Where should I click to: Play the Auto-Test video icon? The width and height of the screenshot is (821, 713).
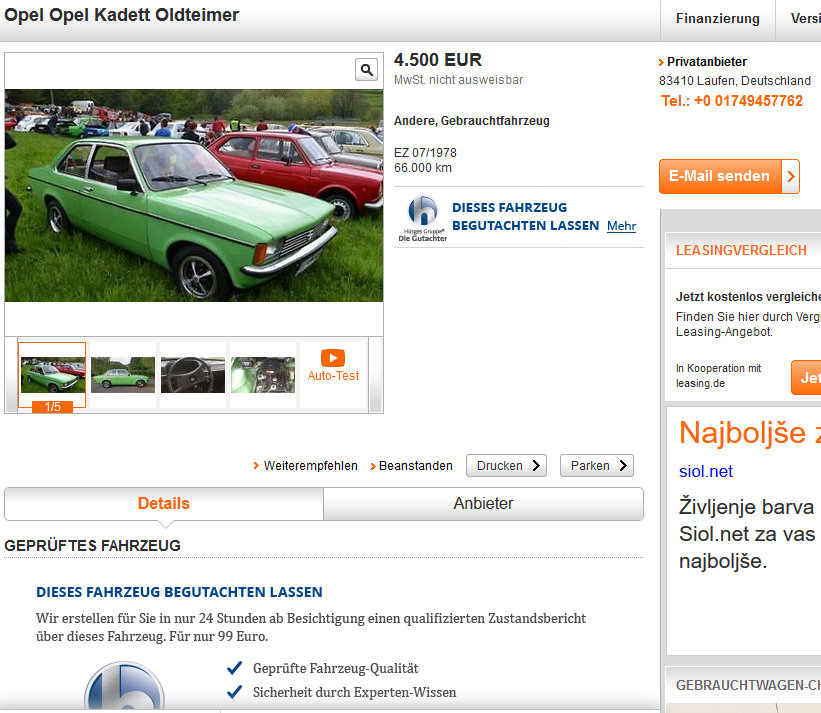333,358
